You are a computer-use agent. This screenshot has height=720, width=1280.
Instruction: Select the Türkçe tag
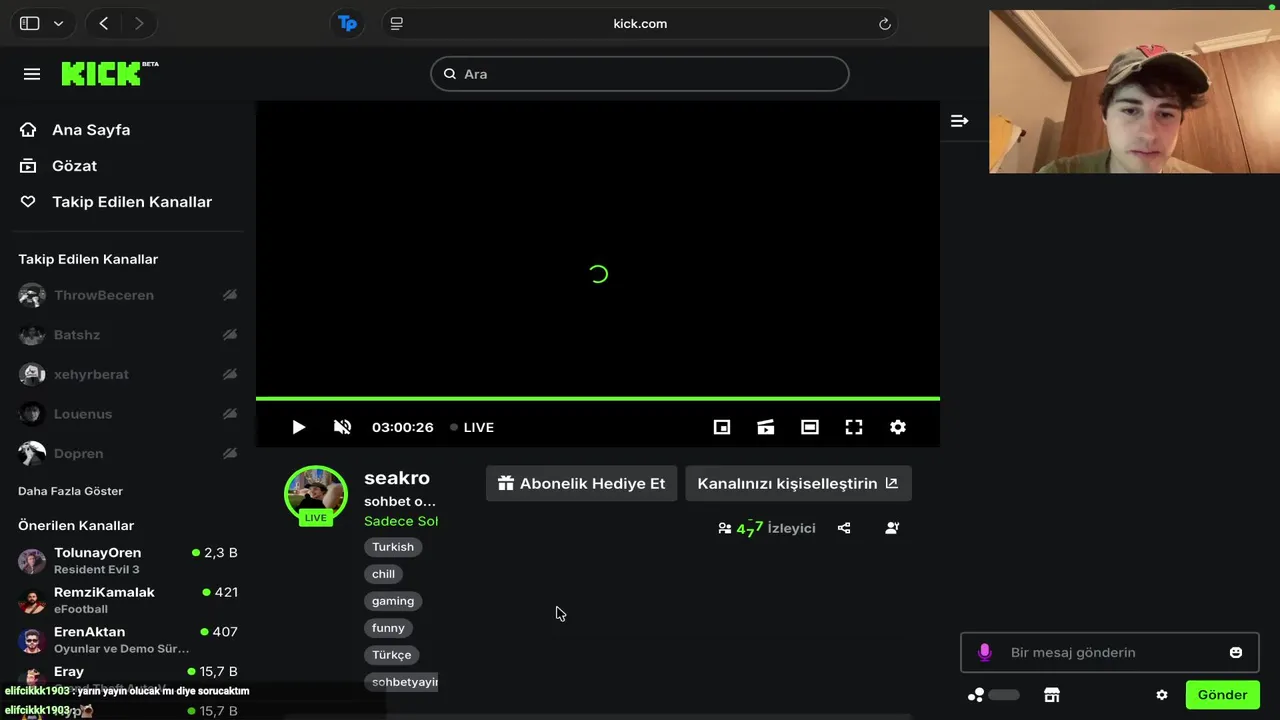[x=392, y=655]
